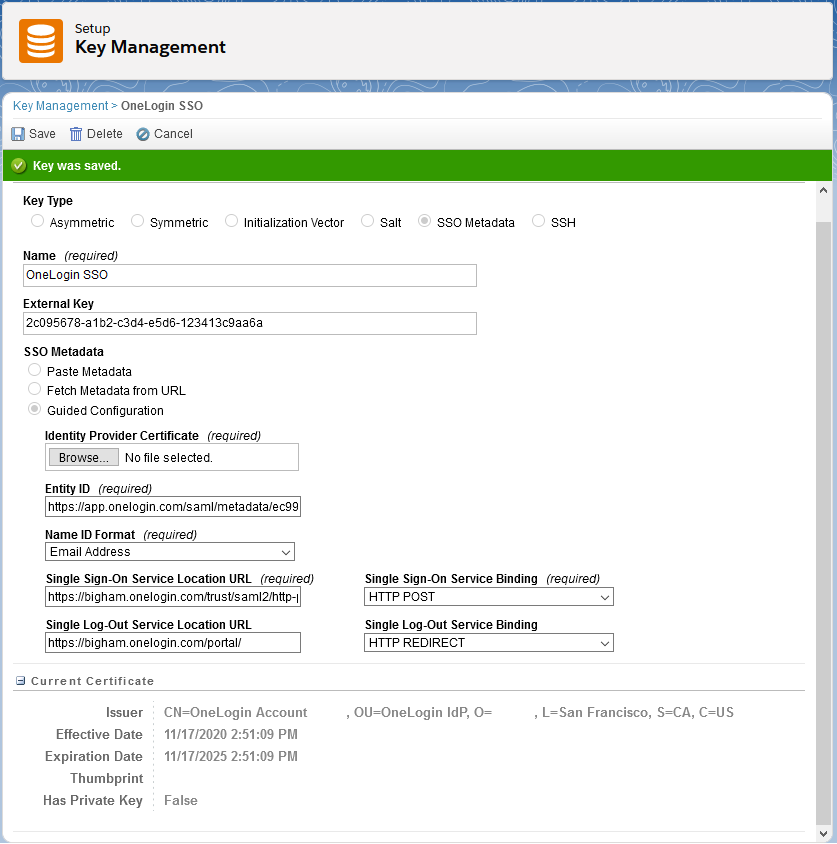Viewport: 837px width, 844px height.
Task: Click the Entity ID input field
Action: pyautogui.click(x=173, y=507)
